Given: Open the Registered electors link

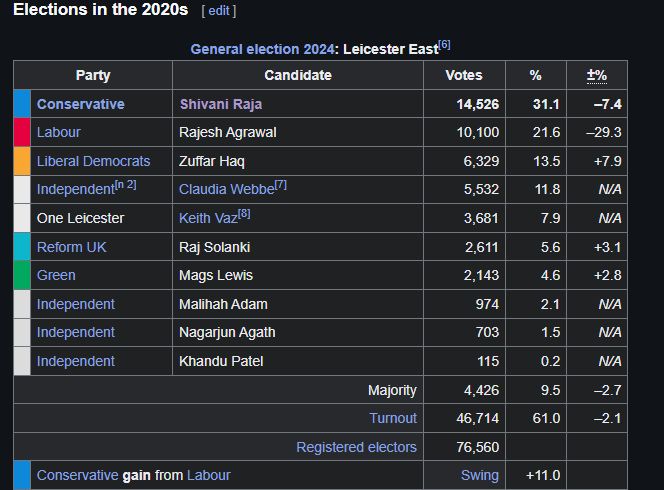Looking at the screenshot, I should pyautogui.click(x=356, y=447).
